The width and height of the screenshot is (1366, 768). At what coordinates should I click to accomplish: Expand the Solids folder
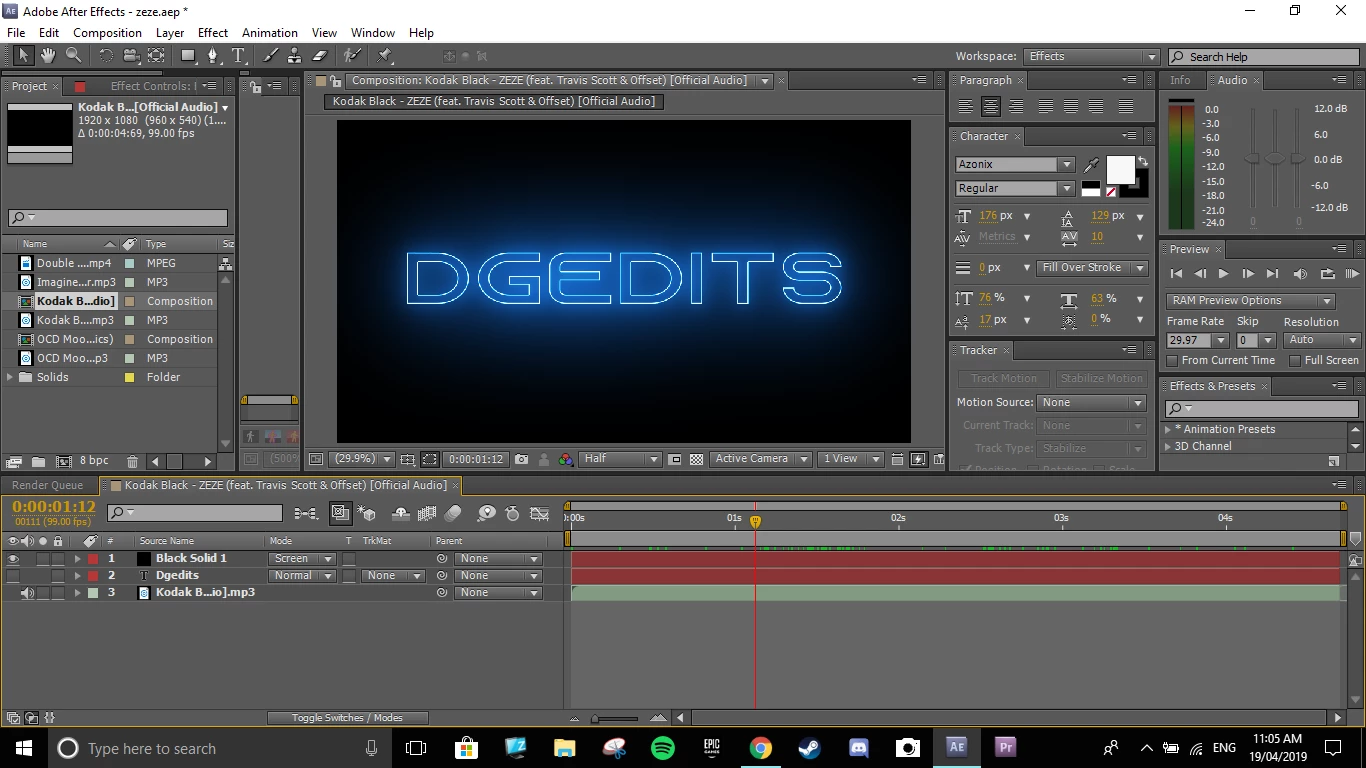coord(11,377)
